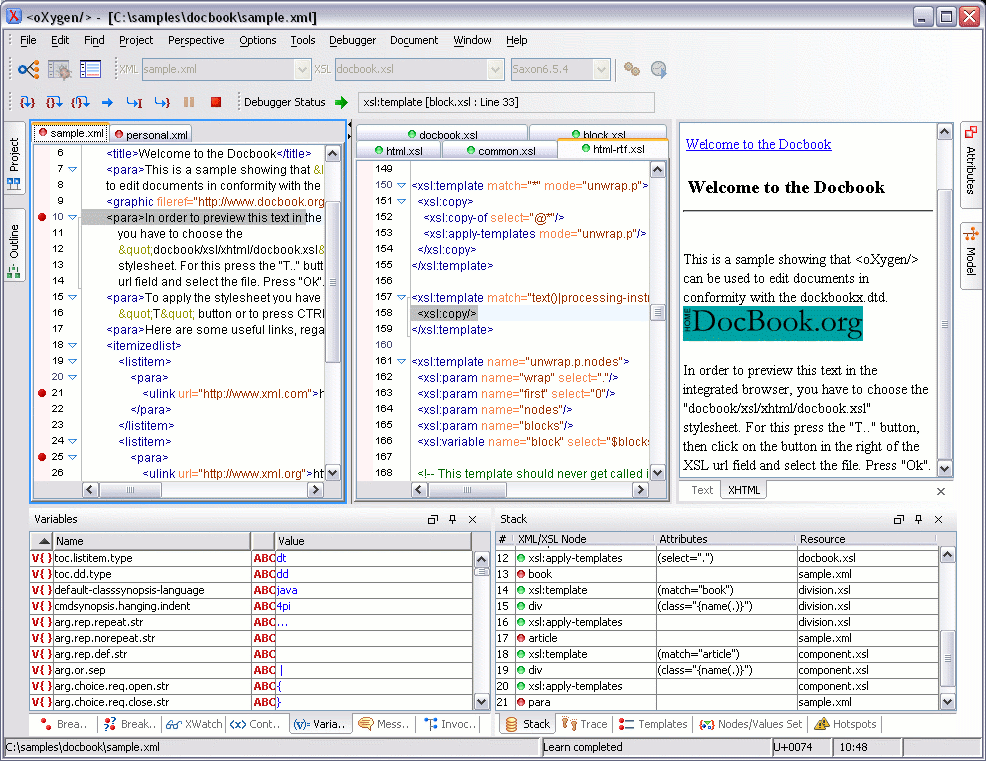986x761 pixels.
Task: Switch to html.xsl tab
Action: [399, 151]
